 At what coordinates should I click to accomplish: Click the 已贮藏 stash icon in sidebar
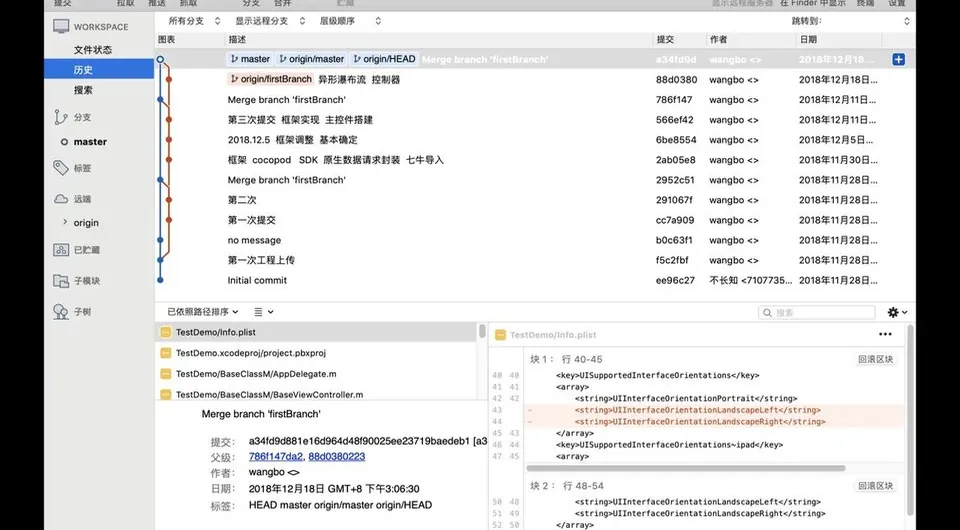click(61, 250)
